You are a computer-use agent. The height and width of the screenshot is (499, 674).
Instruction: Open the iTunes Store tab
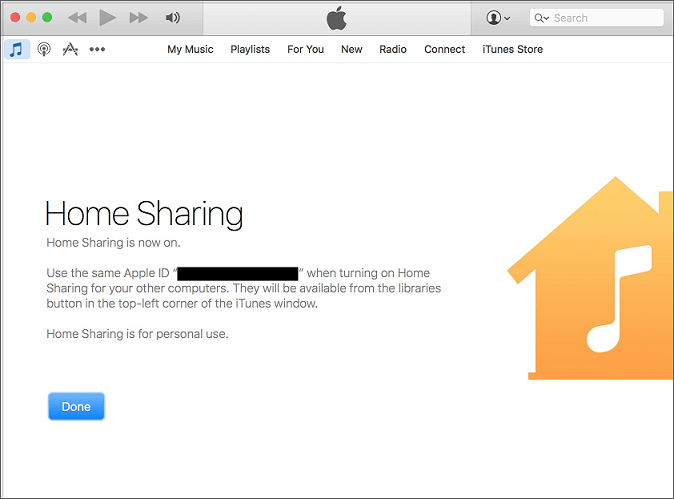512,49
